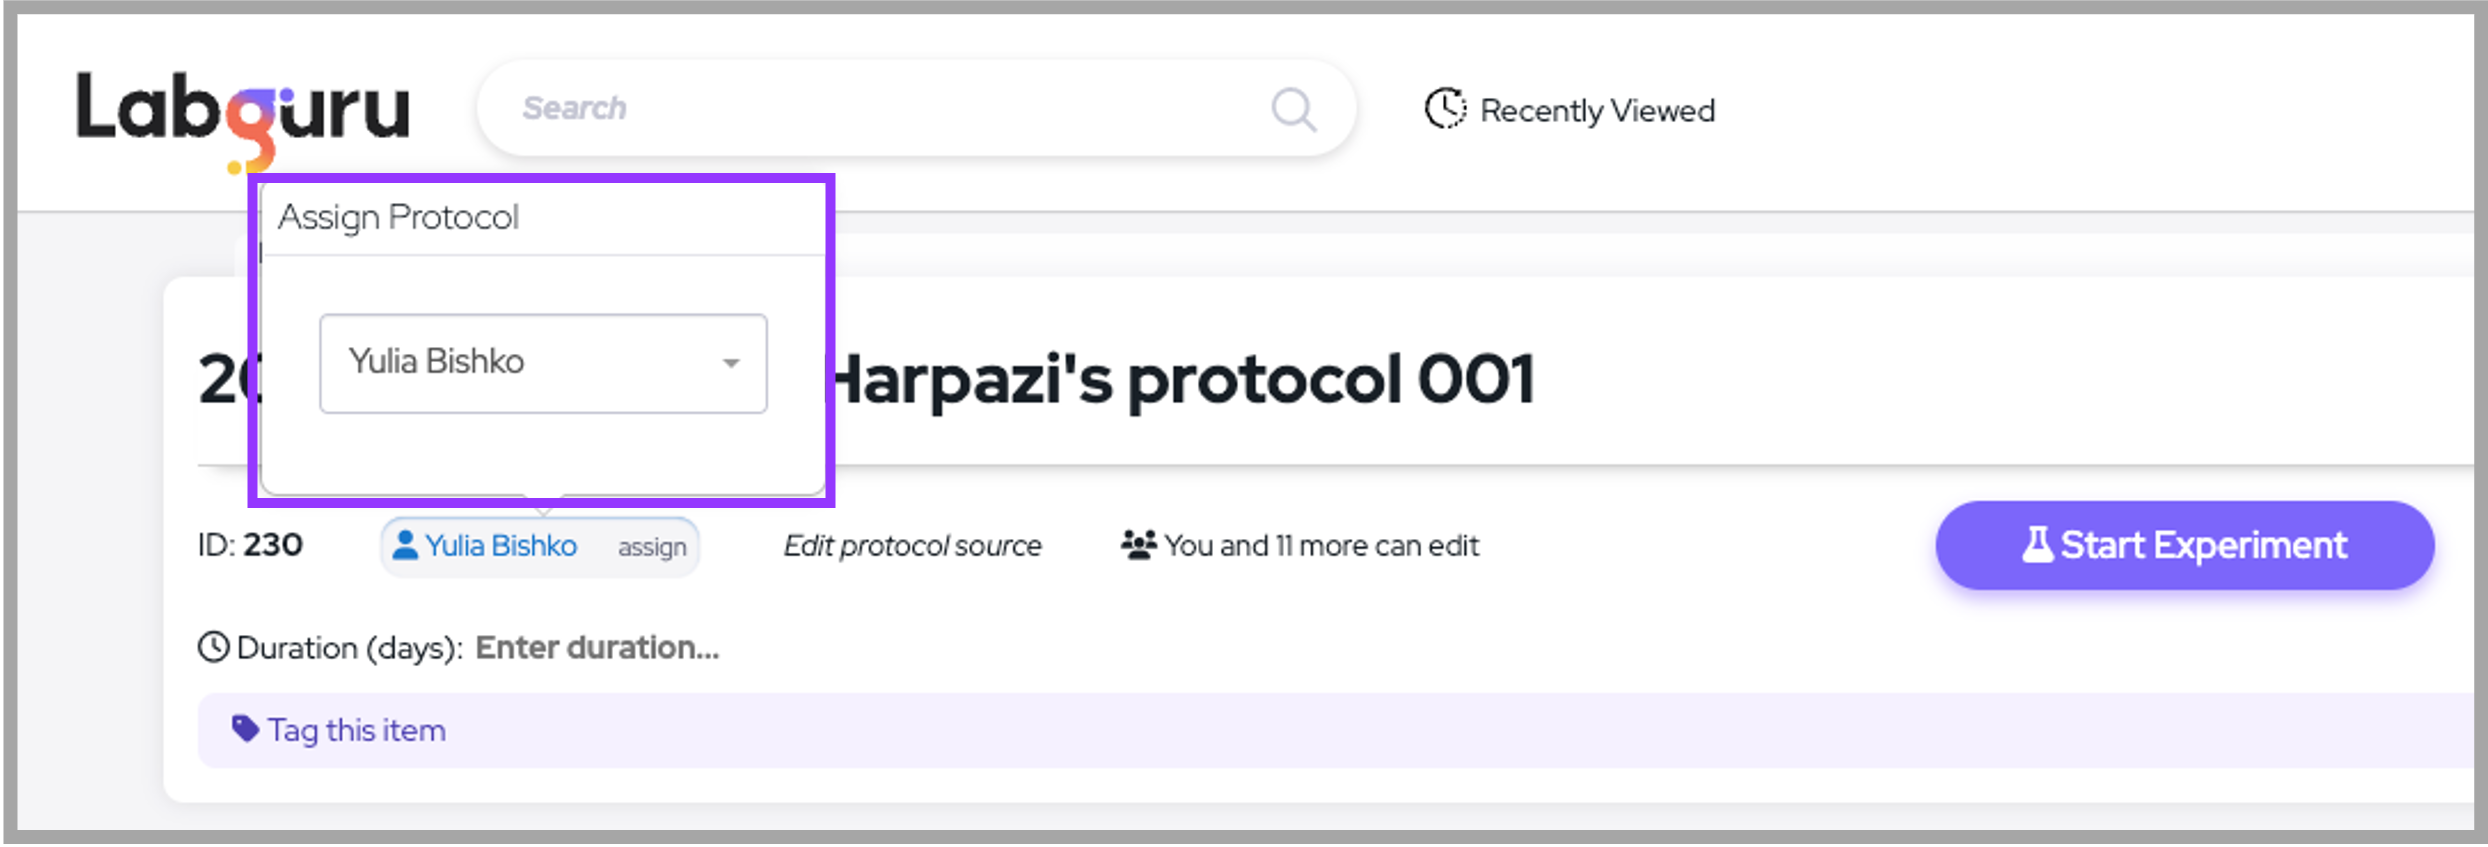Viewport: 2488px width, 847px height.
Task: Click the Enter duration field
Action: tap(597, 648)
